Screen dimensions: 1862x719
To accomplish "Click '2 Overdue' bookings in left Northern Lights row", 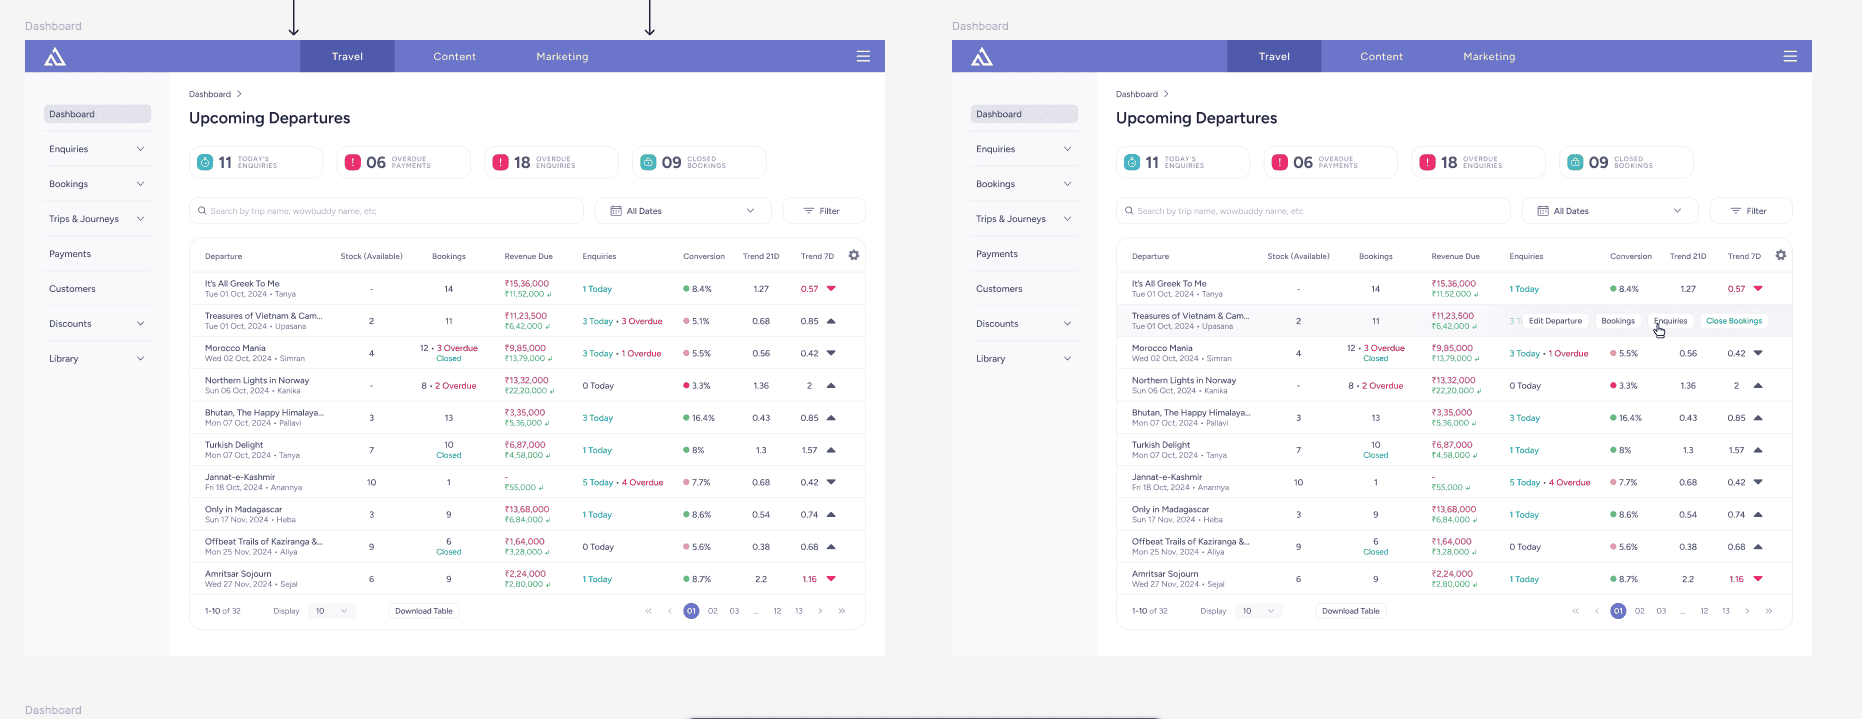I will click(455, 386).
